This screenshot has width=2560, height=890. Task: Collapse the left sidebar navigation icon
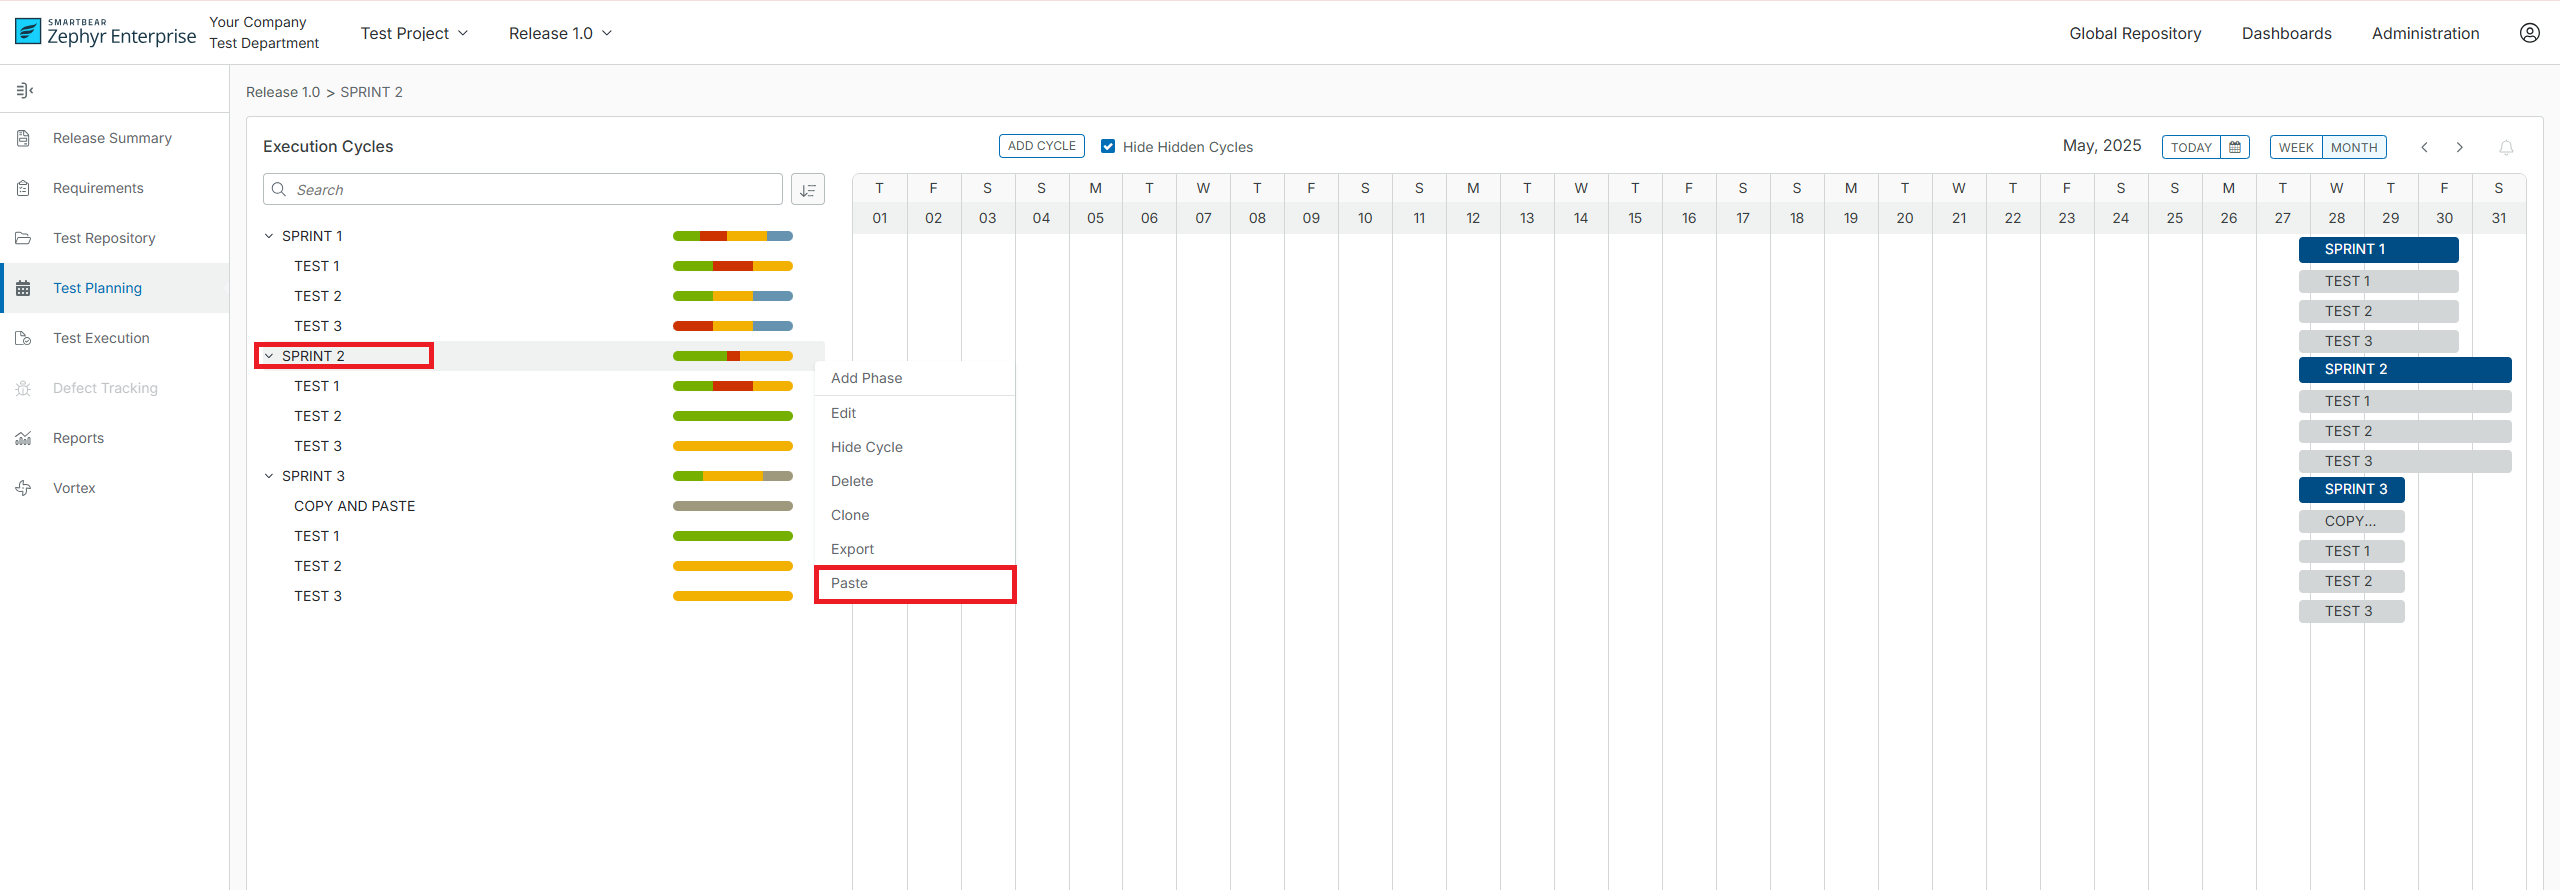25,91
